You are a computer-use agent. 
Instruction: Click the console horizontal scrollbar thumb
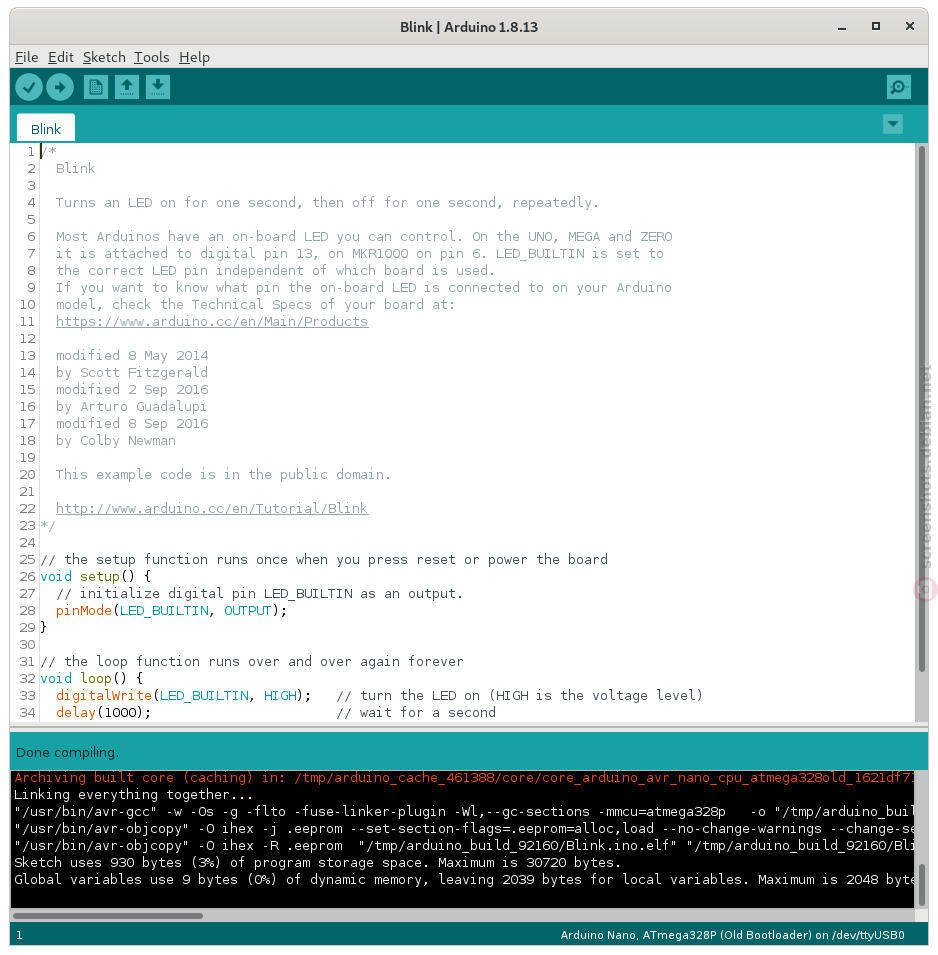click(108, 915)
